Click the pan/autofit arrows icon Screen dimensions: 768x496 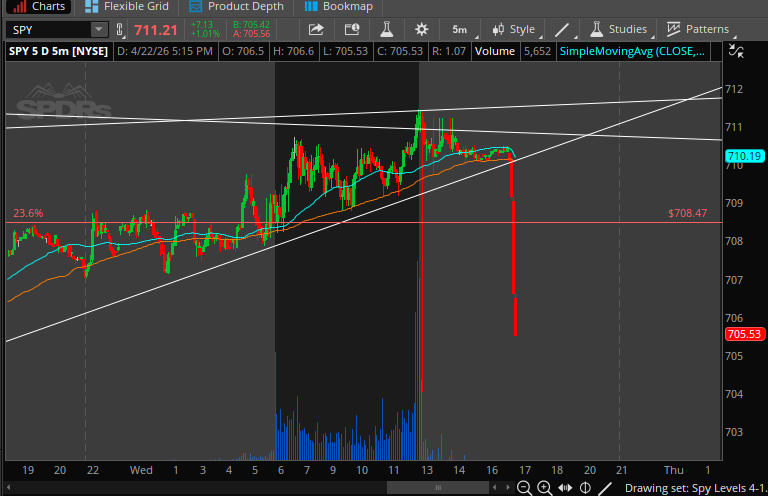[x=565, y=488]
